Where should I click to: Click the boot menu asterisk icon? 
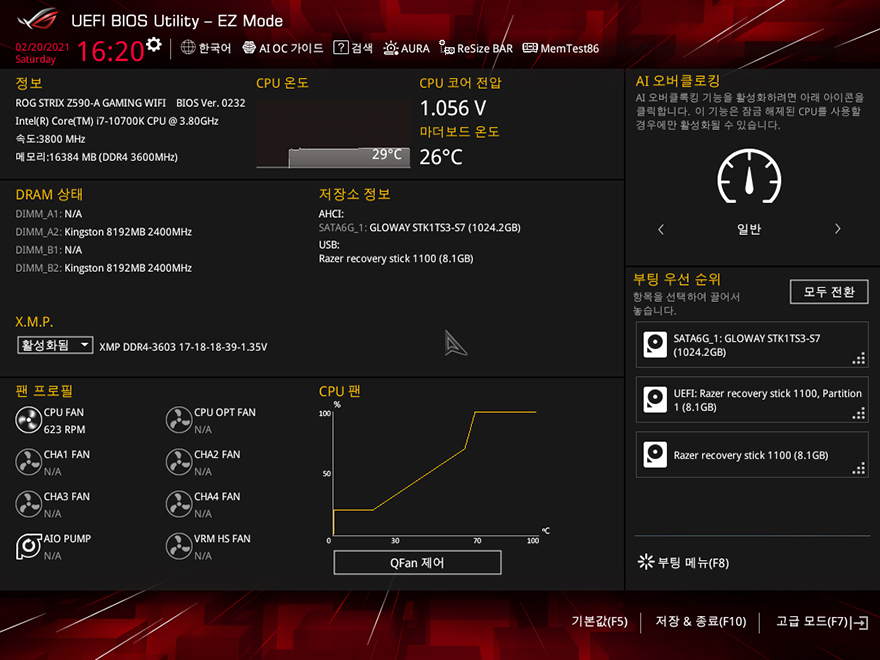[646, 562]
